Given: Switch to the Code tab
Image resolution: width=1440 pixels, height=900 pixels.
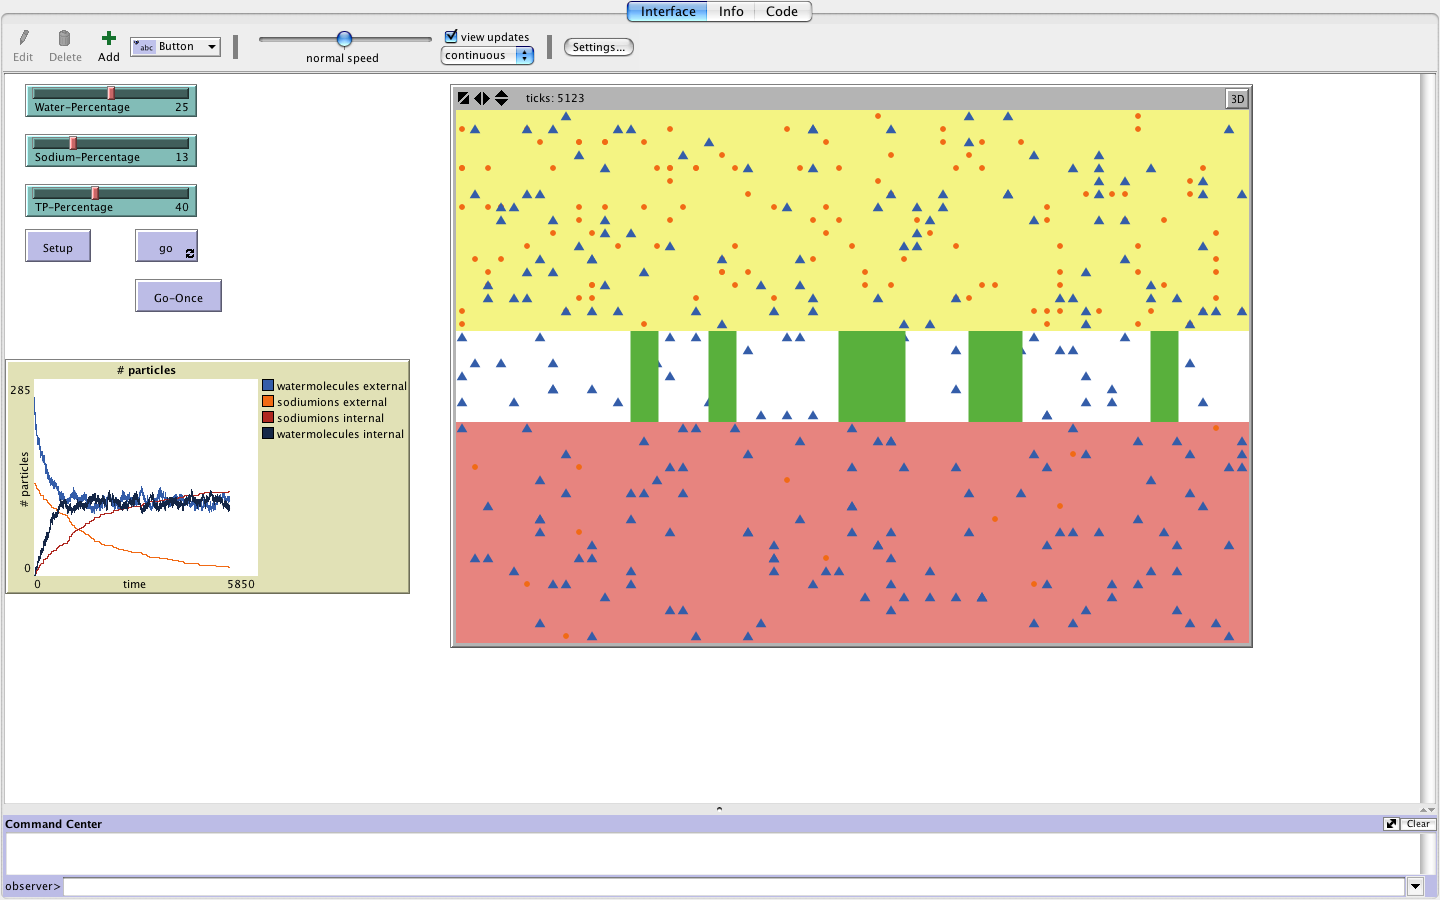Looking at the screenshot, I should point(781,12).
